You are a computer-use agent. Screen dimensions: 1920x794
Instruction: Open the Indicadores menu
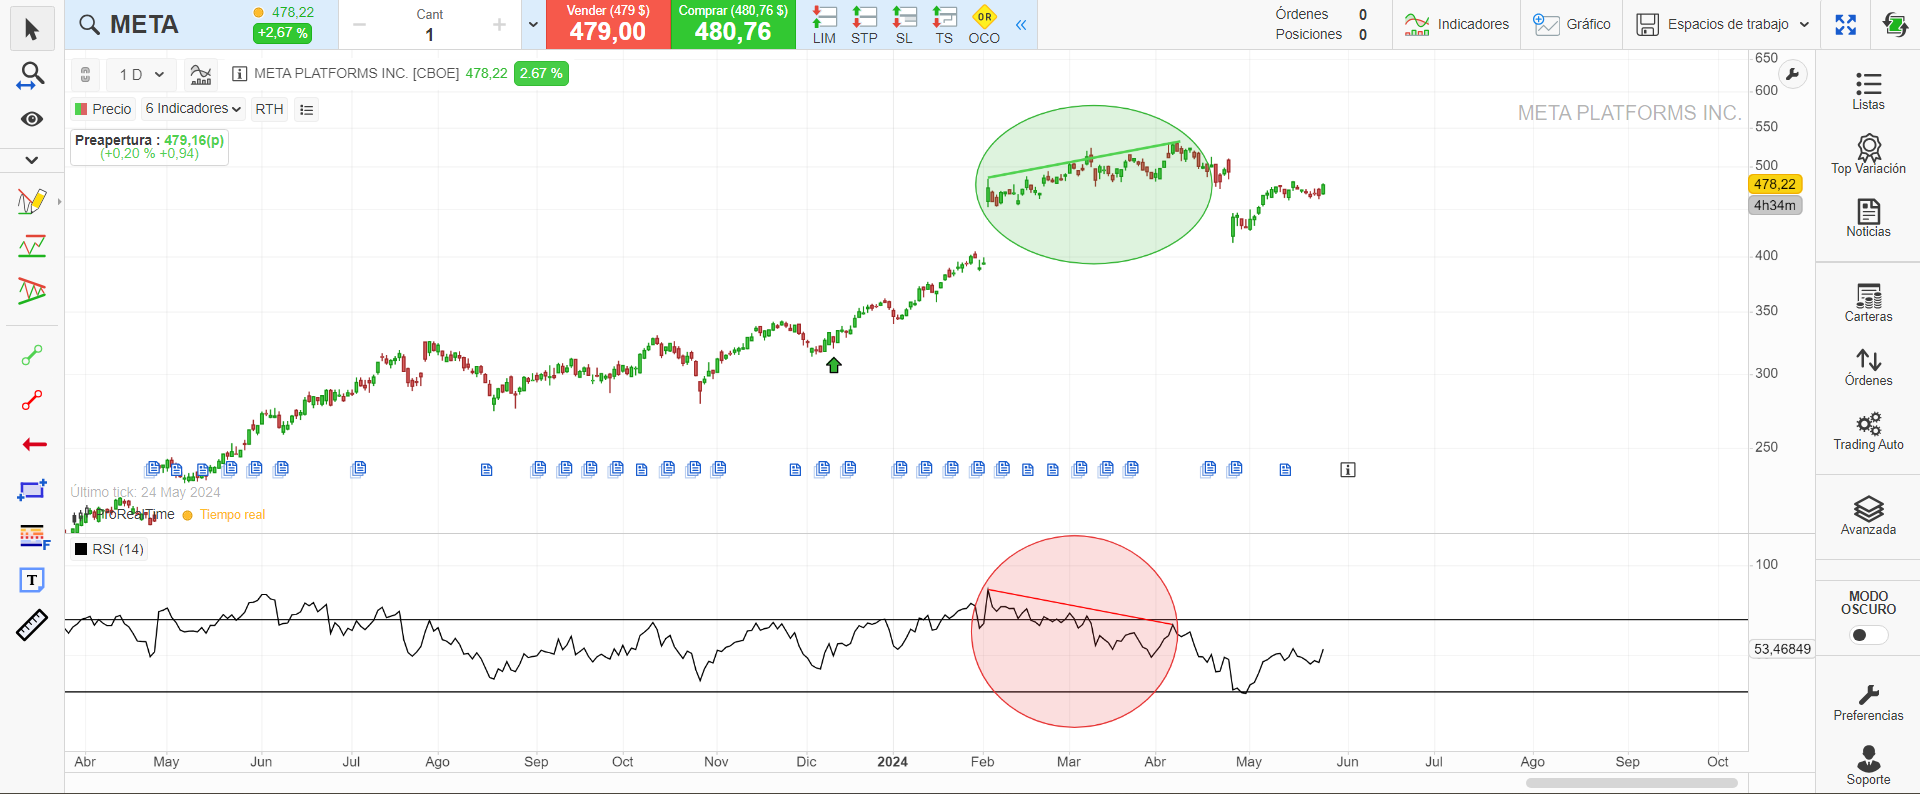[1457, 25]
